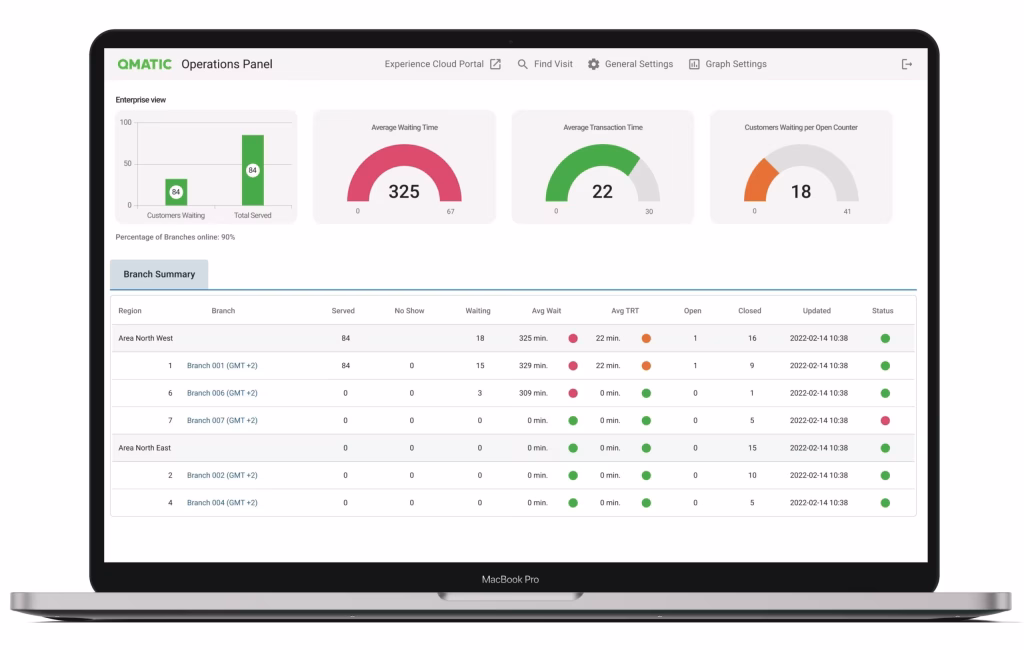1024x650 pixels.
Task: Click the Find Visit magnifier icon
Action: click(522, 64)
